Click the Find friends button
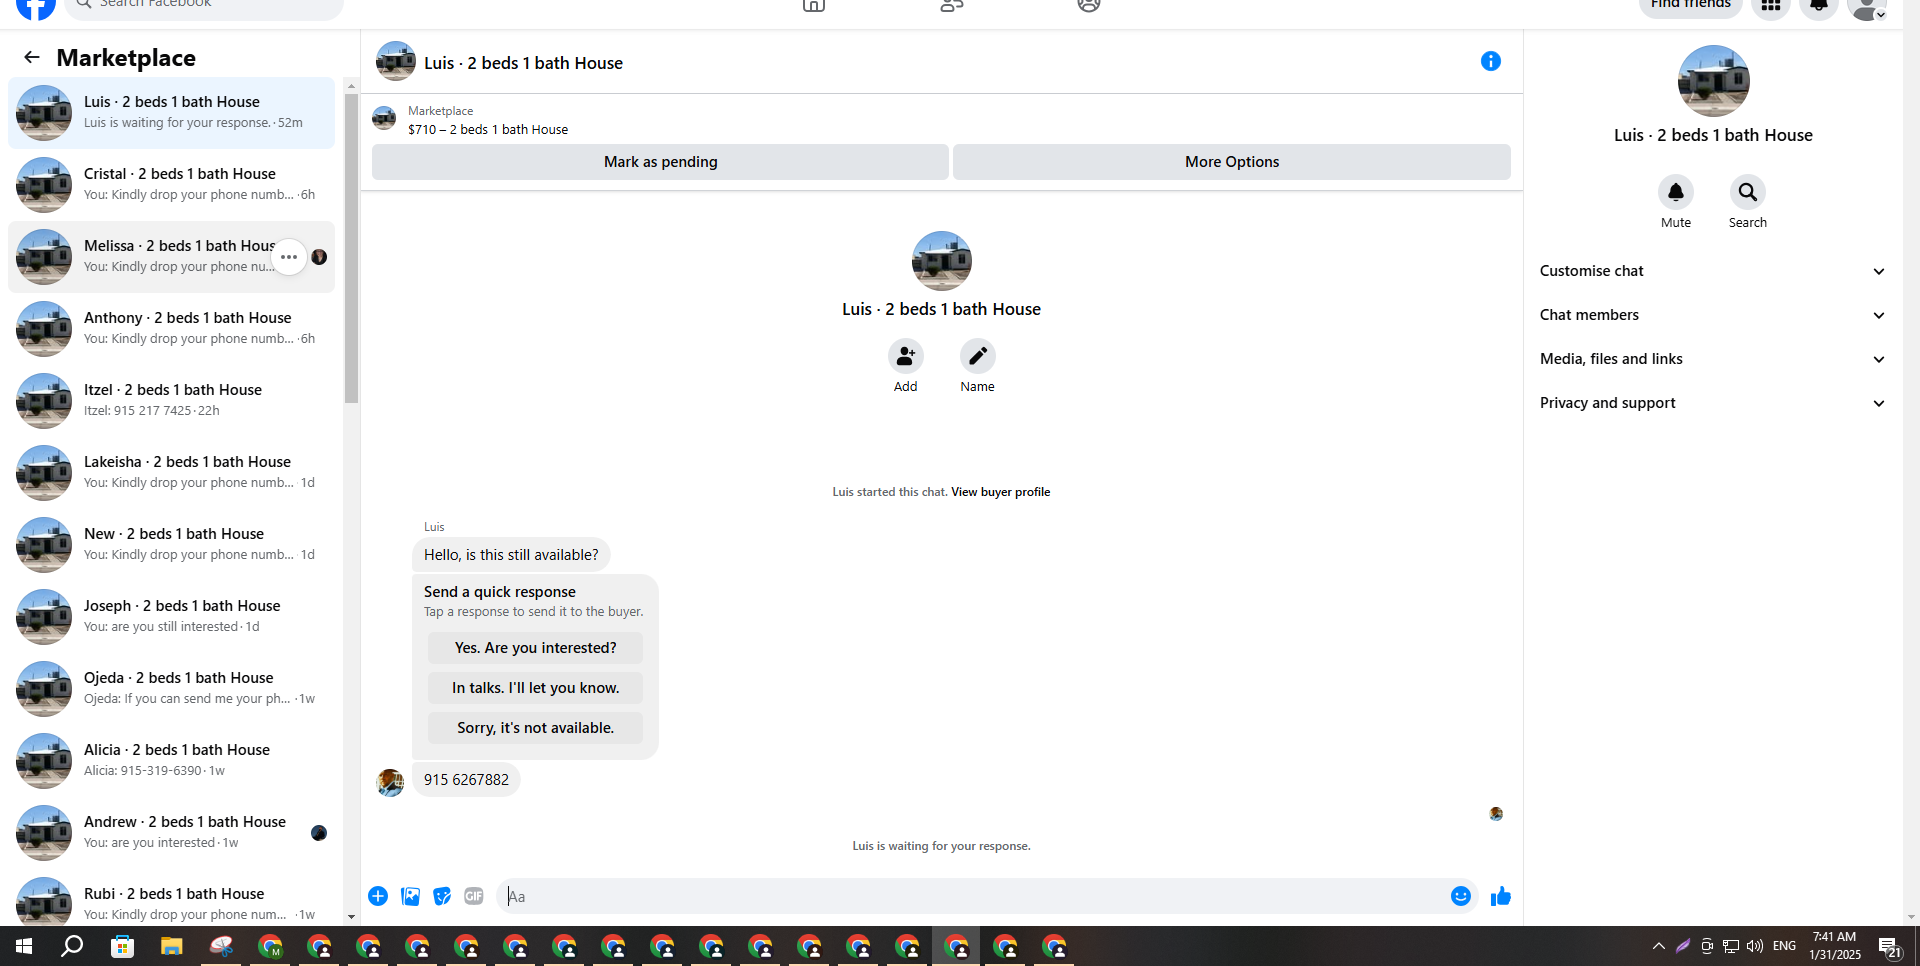Image resolution: width=1920 pixels, height=966 pixels. click(1691, 5)
